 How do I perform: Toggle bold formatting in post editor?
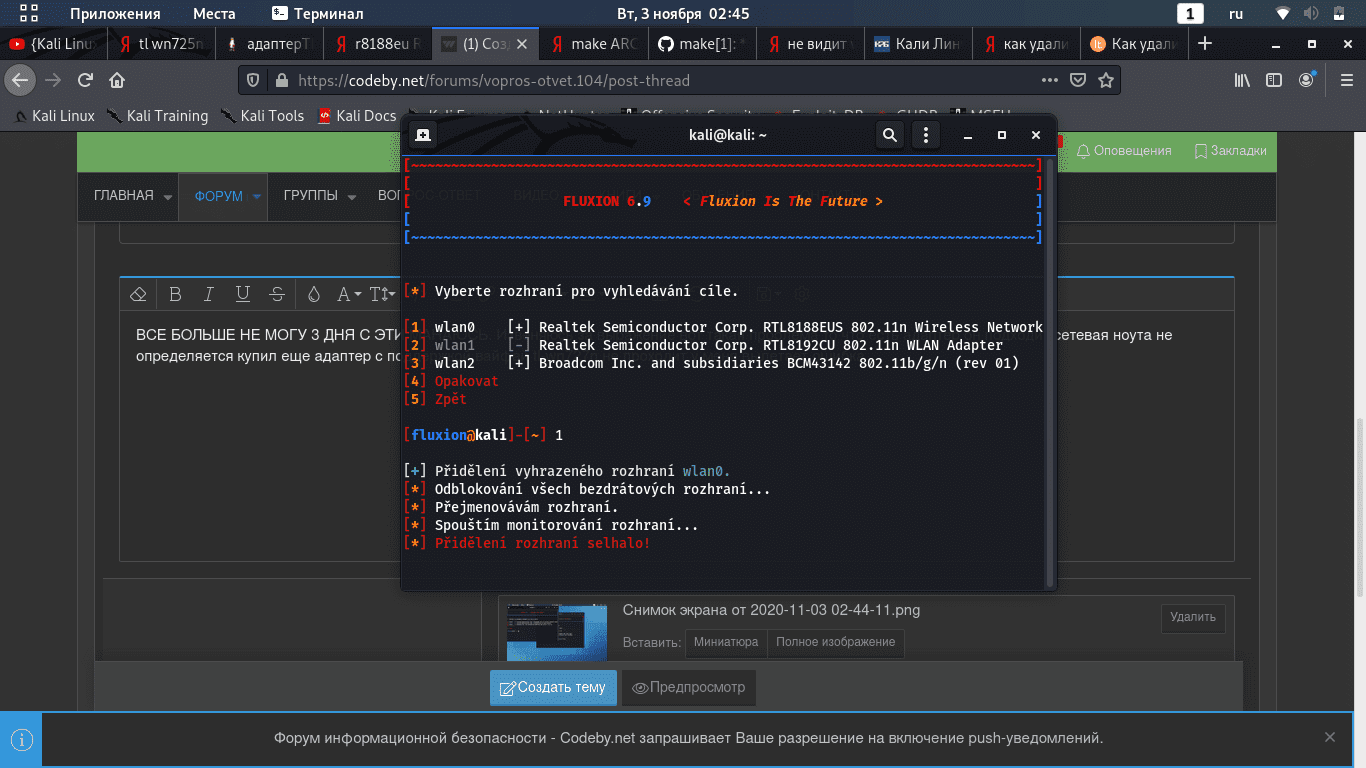175,294
